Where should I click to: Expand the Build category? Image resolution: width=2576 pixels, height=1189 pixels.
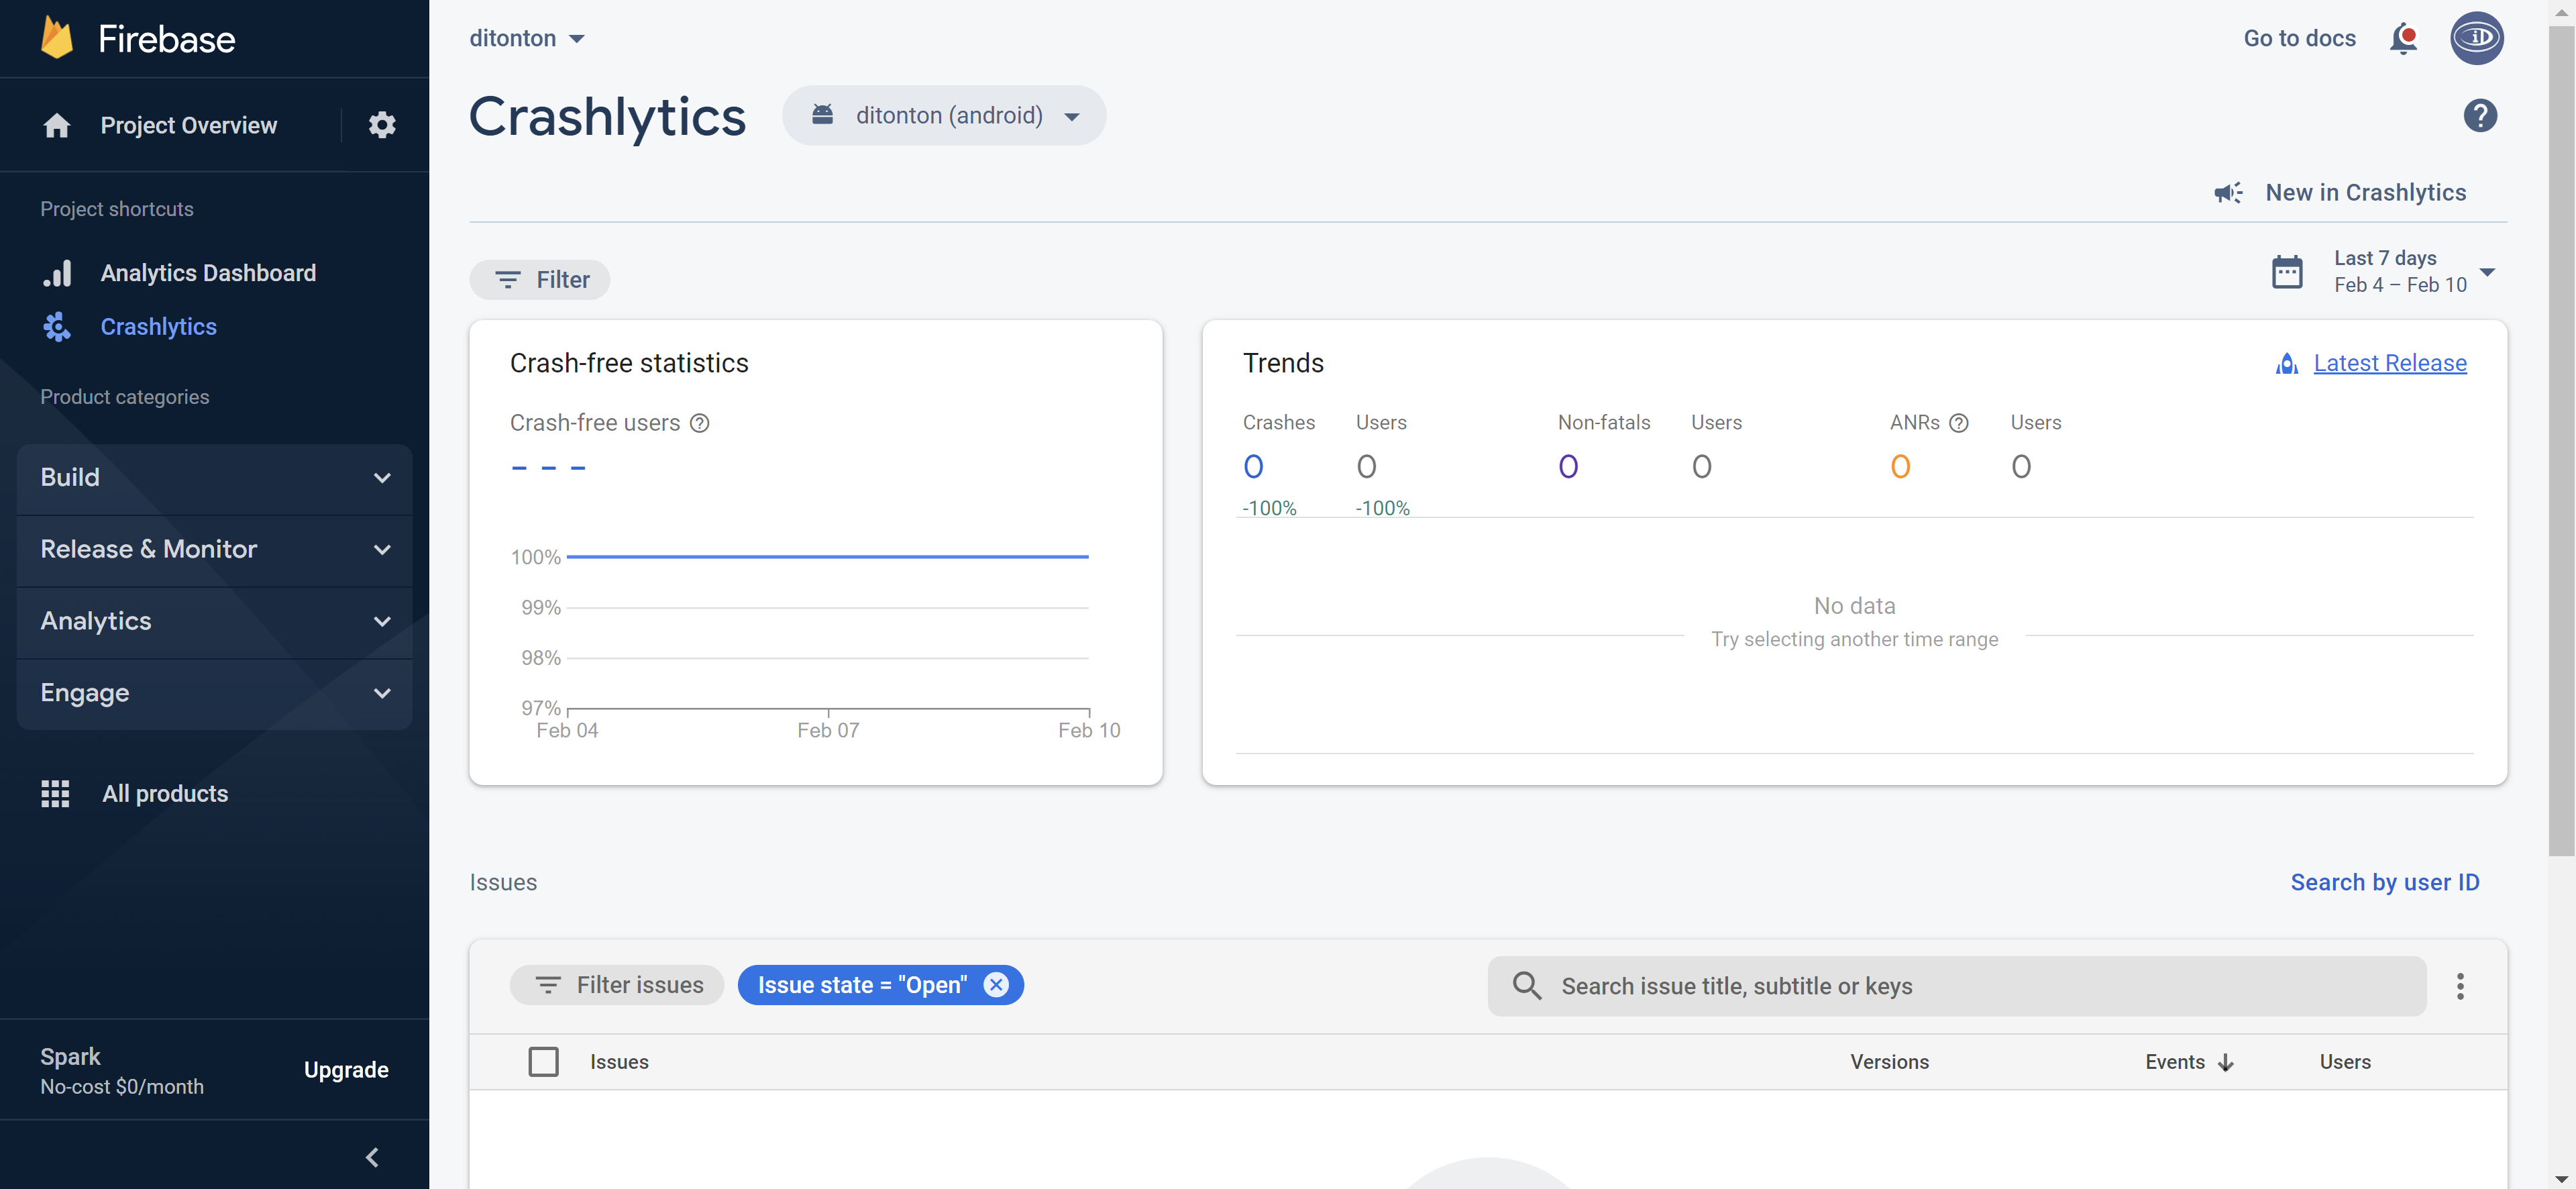[x=214, y=478]
